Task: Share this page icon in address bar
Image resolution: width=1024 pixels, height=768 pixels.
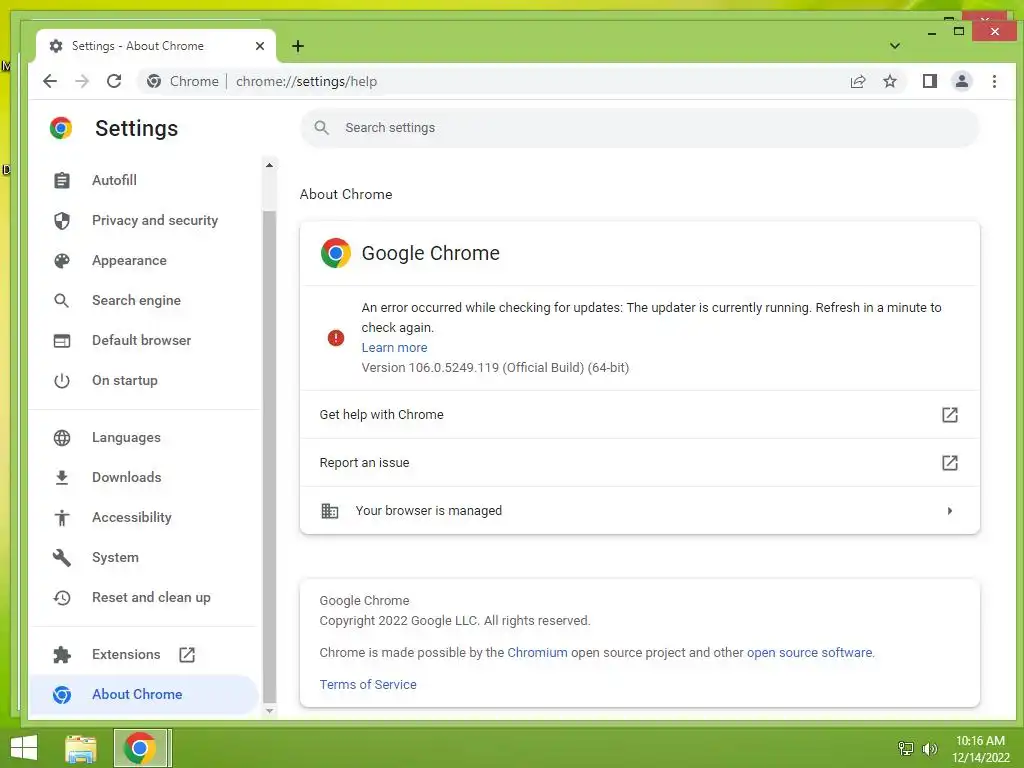Action: pos(857,82)
